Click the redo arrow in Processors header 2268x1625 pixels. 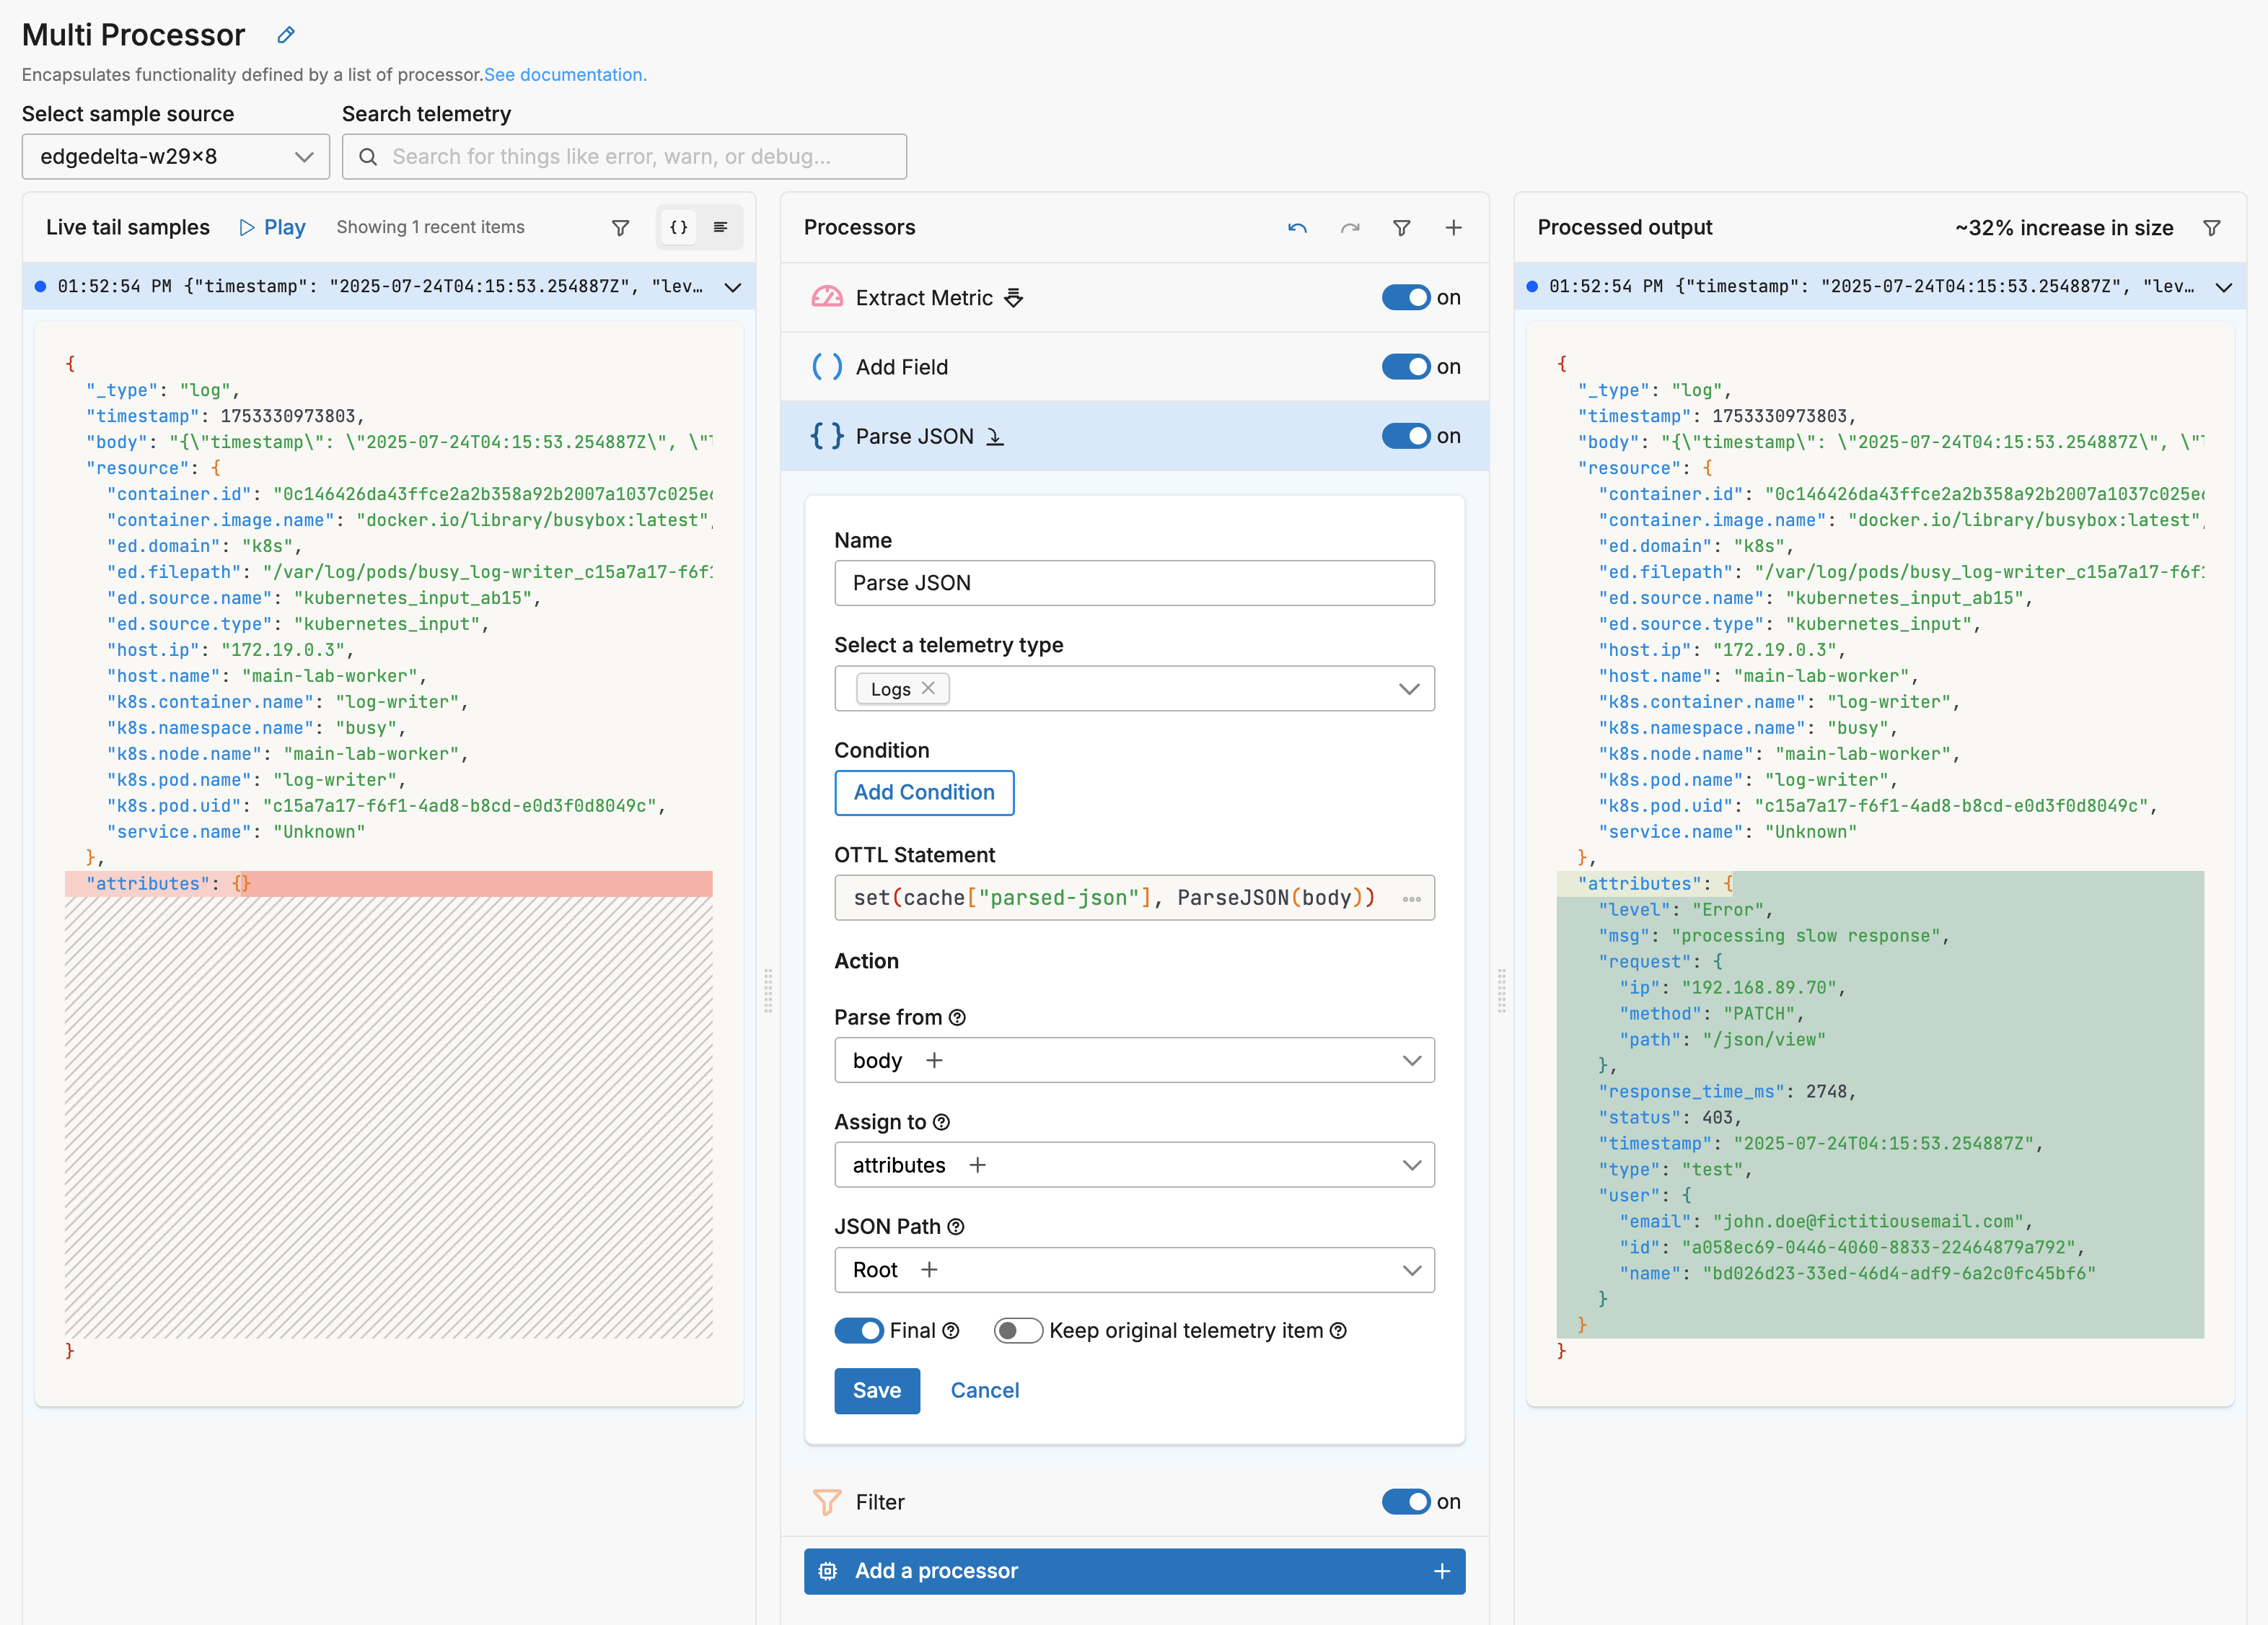[x=1350, y=228]
